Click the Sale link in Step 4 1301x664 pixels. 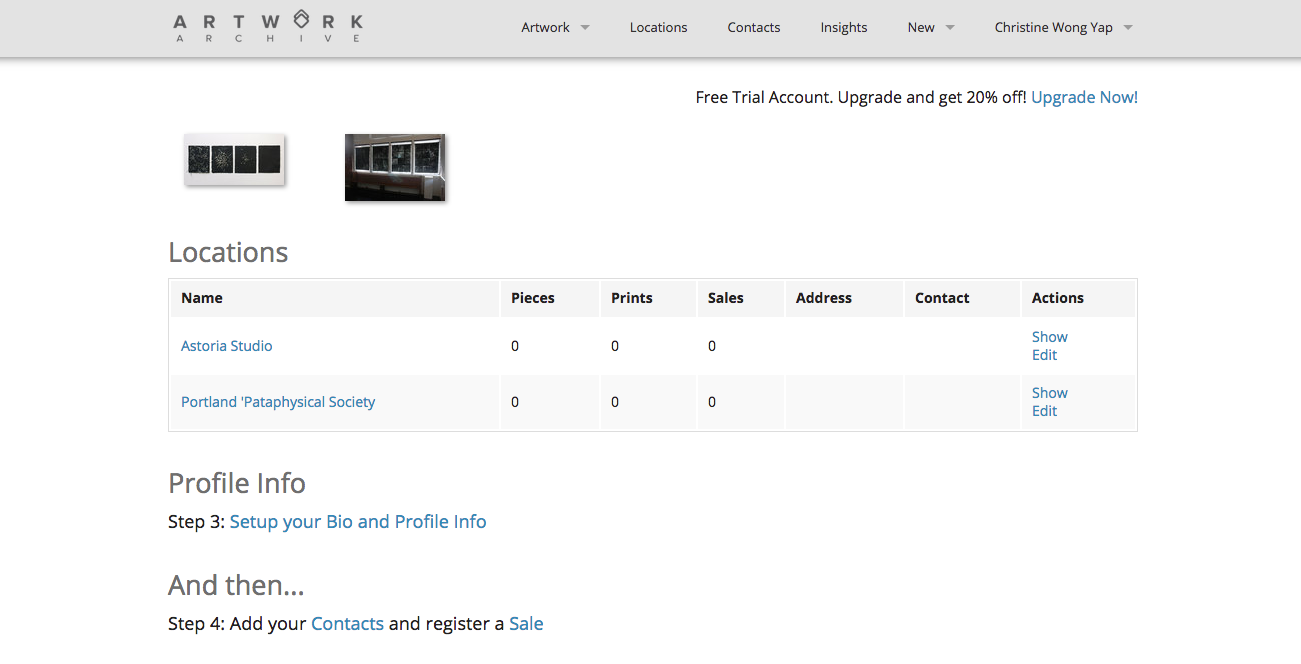(x=526, y=624)
